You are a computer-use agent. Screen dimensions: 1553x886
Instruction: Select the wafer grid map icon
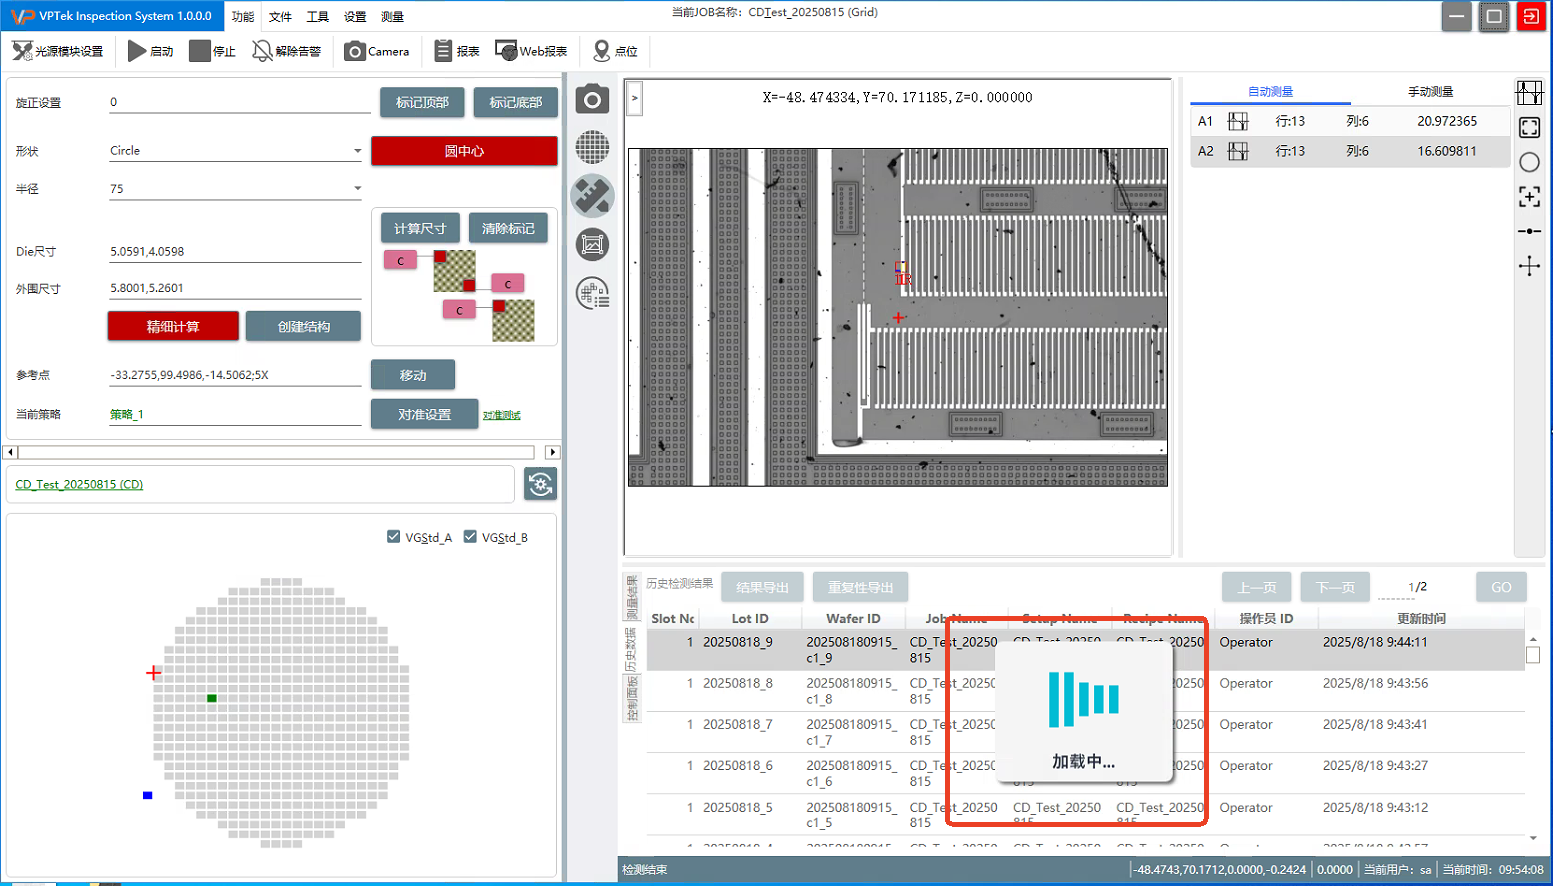(592, 148)
